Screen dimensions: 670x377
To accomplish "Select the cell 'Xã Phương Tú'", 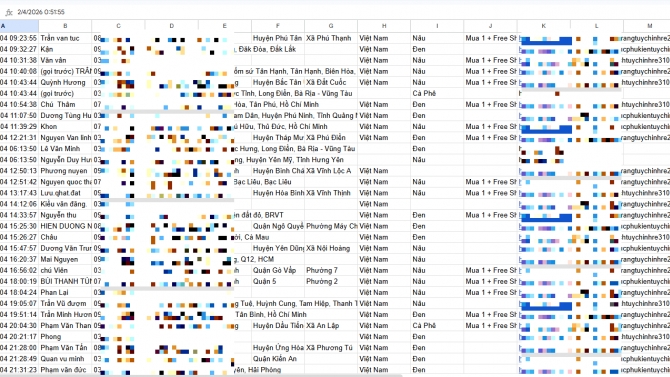I will tap(331, 348).
